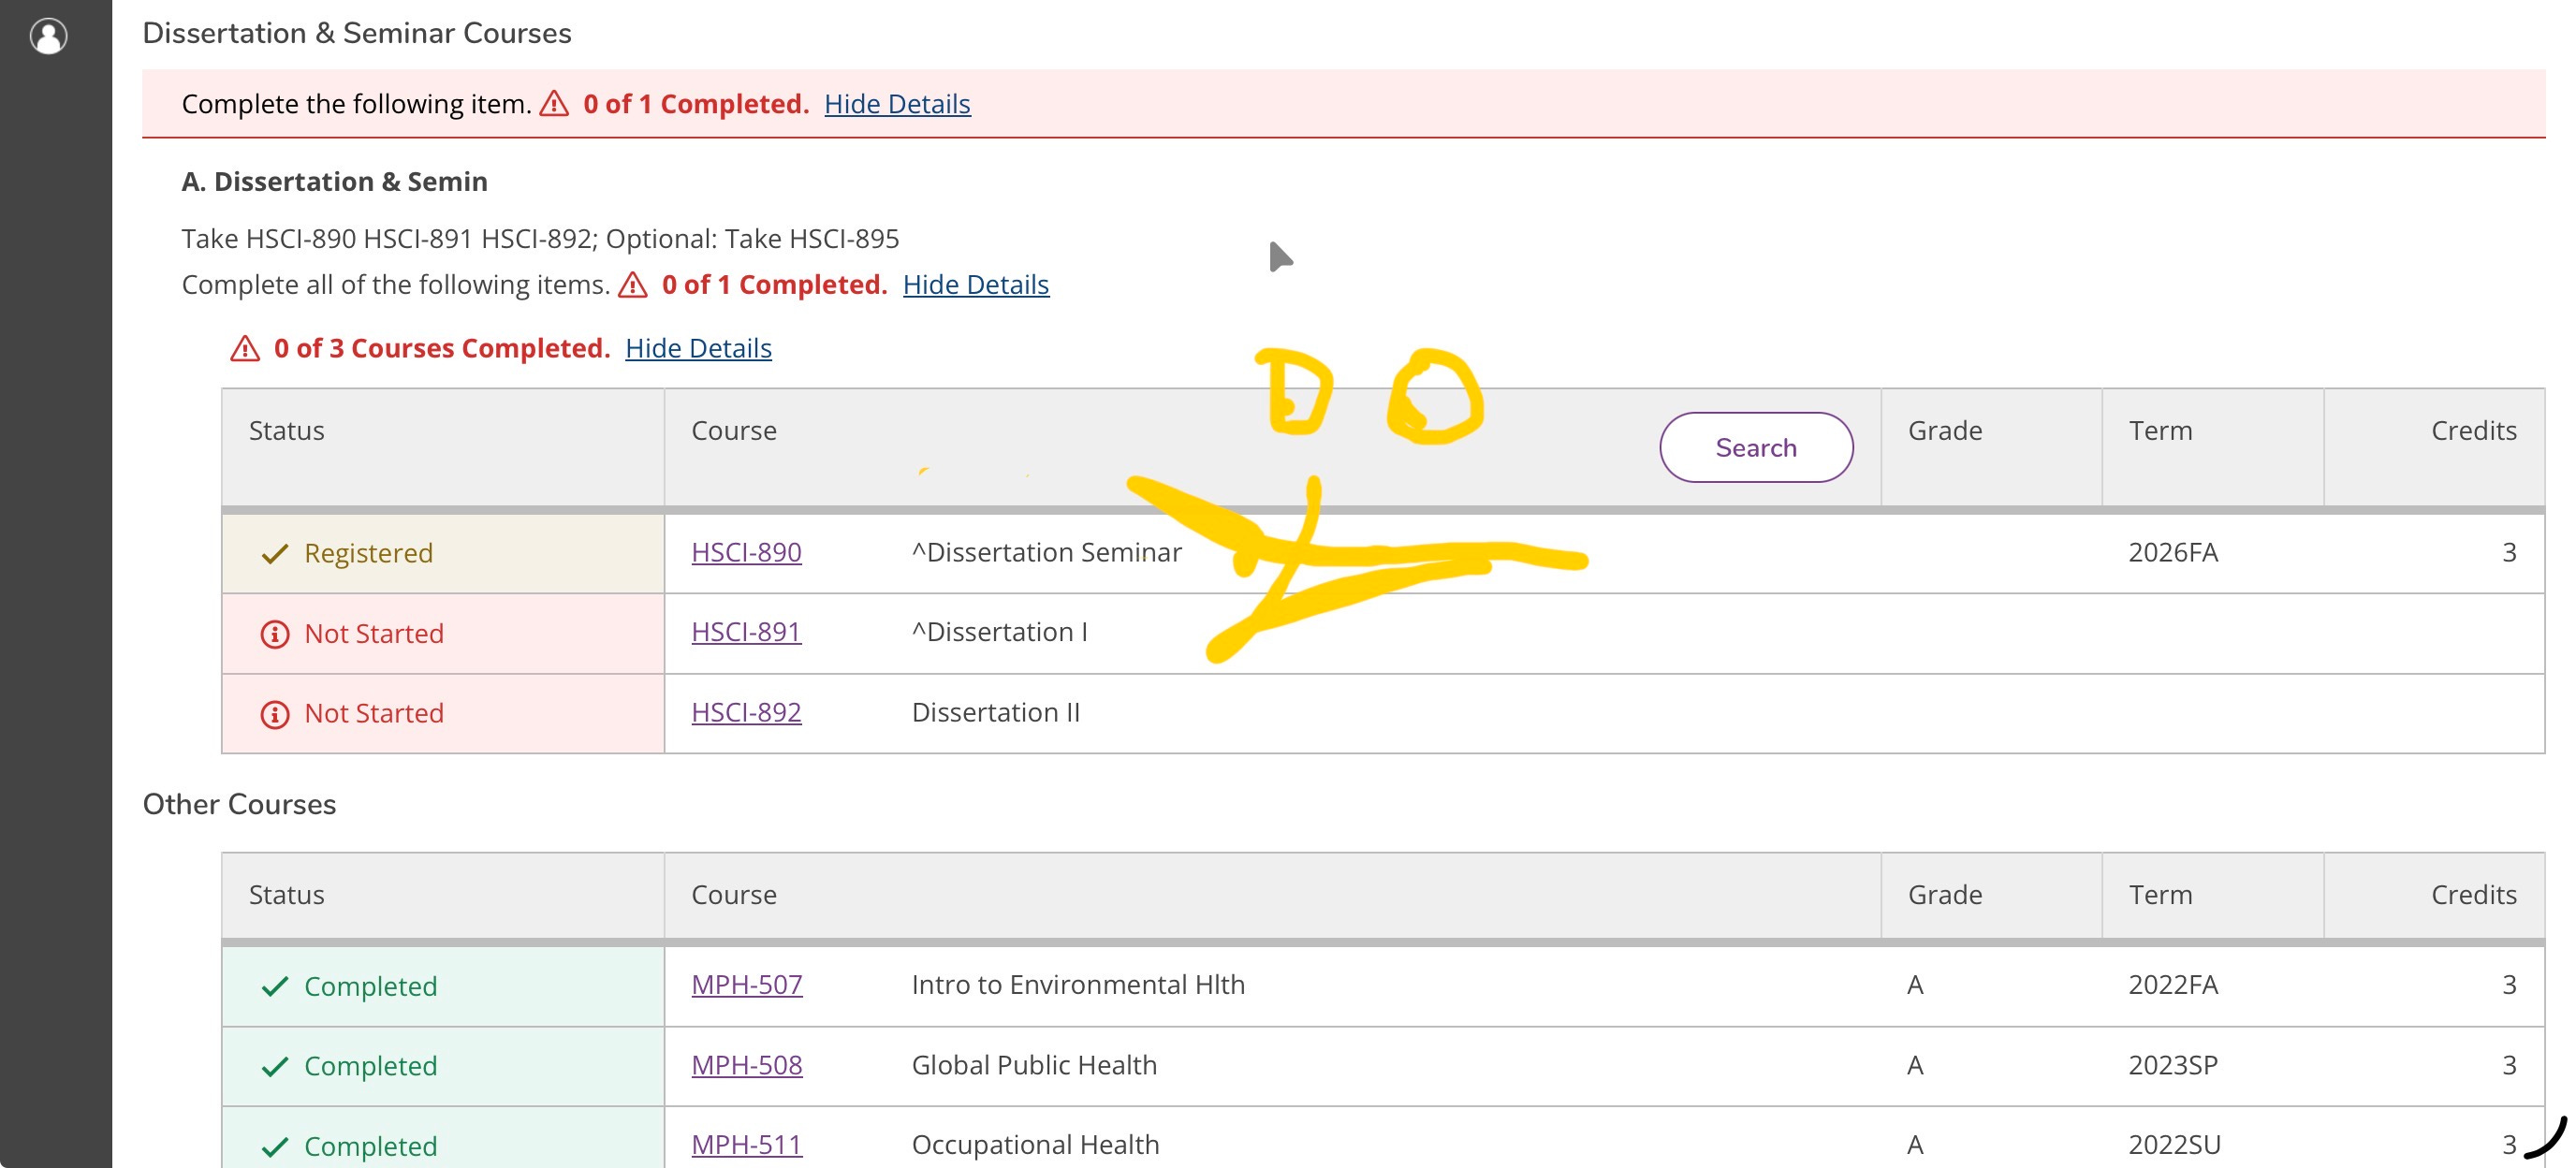Open the HSCI-890 course link
This screenshot has width=2576, height=1168.
tap(746, 552)
